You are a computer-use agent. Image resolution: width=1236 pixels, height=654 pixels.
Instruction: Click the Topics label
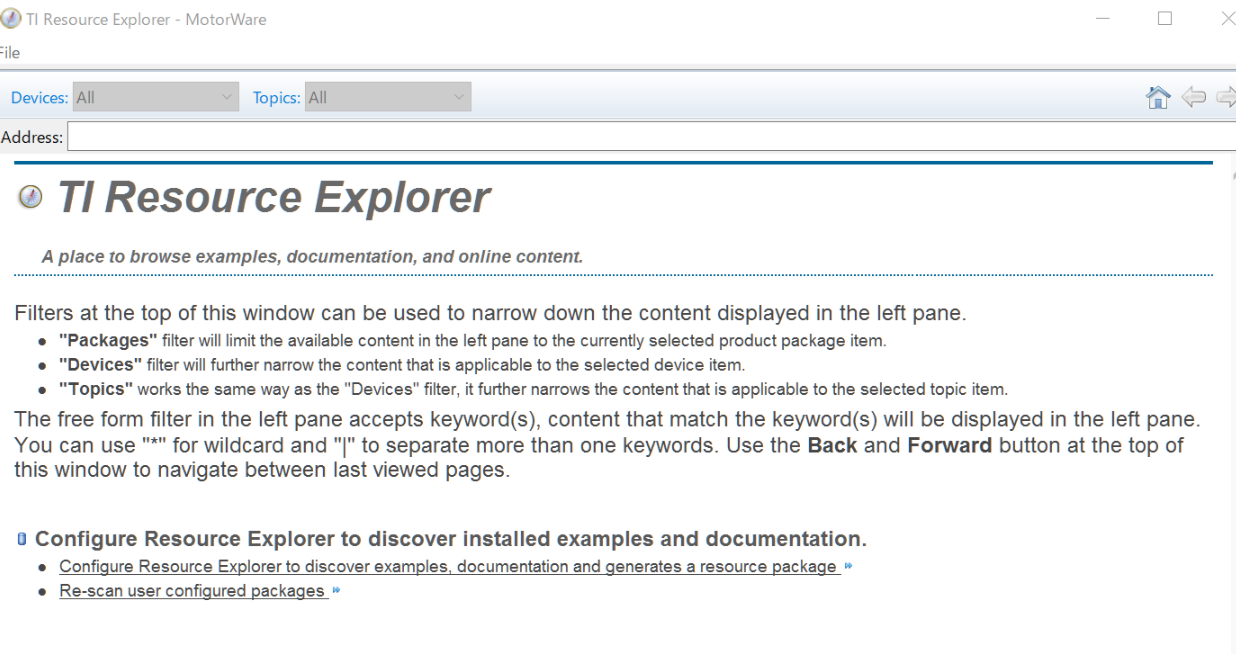pos(276,97)
